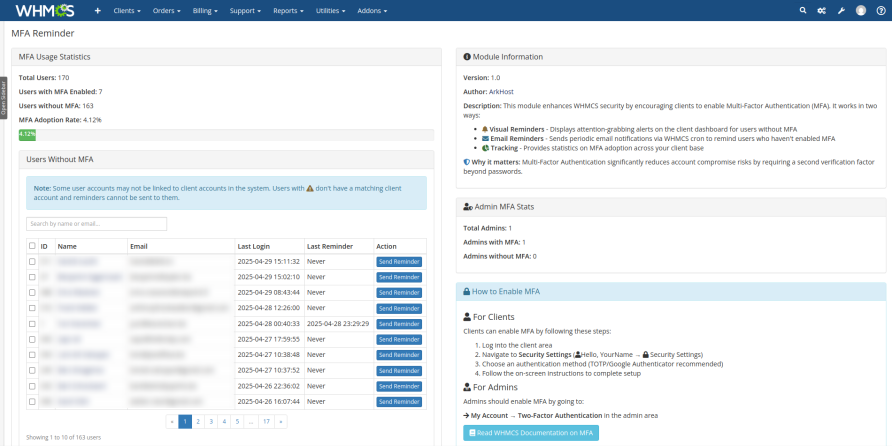Check the row with login 2025-04-27 17:59:55
Viewport: 892px width, 446px height.
(x=32, y=339)
